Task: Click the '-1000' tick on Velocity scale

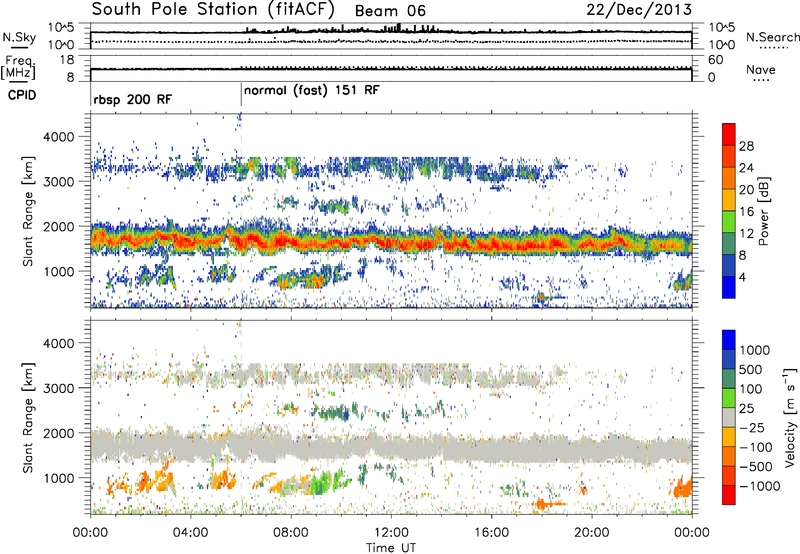Action: click(760, 486)
